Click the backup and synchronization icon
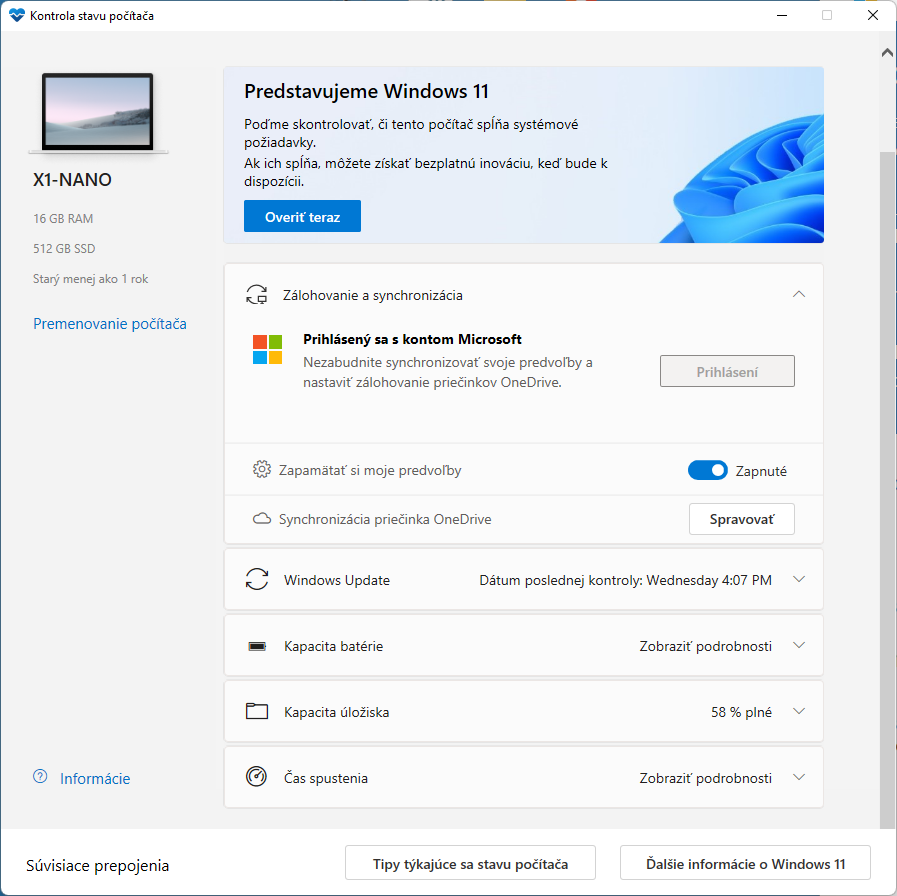This screenshot has width=897, height=896. [x=257, y=295]
